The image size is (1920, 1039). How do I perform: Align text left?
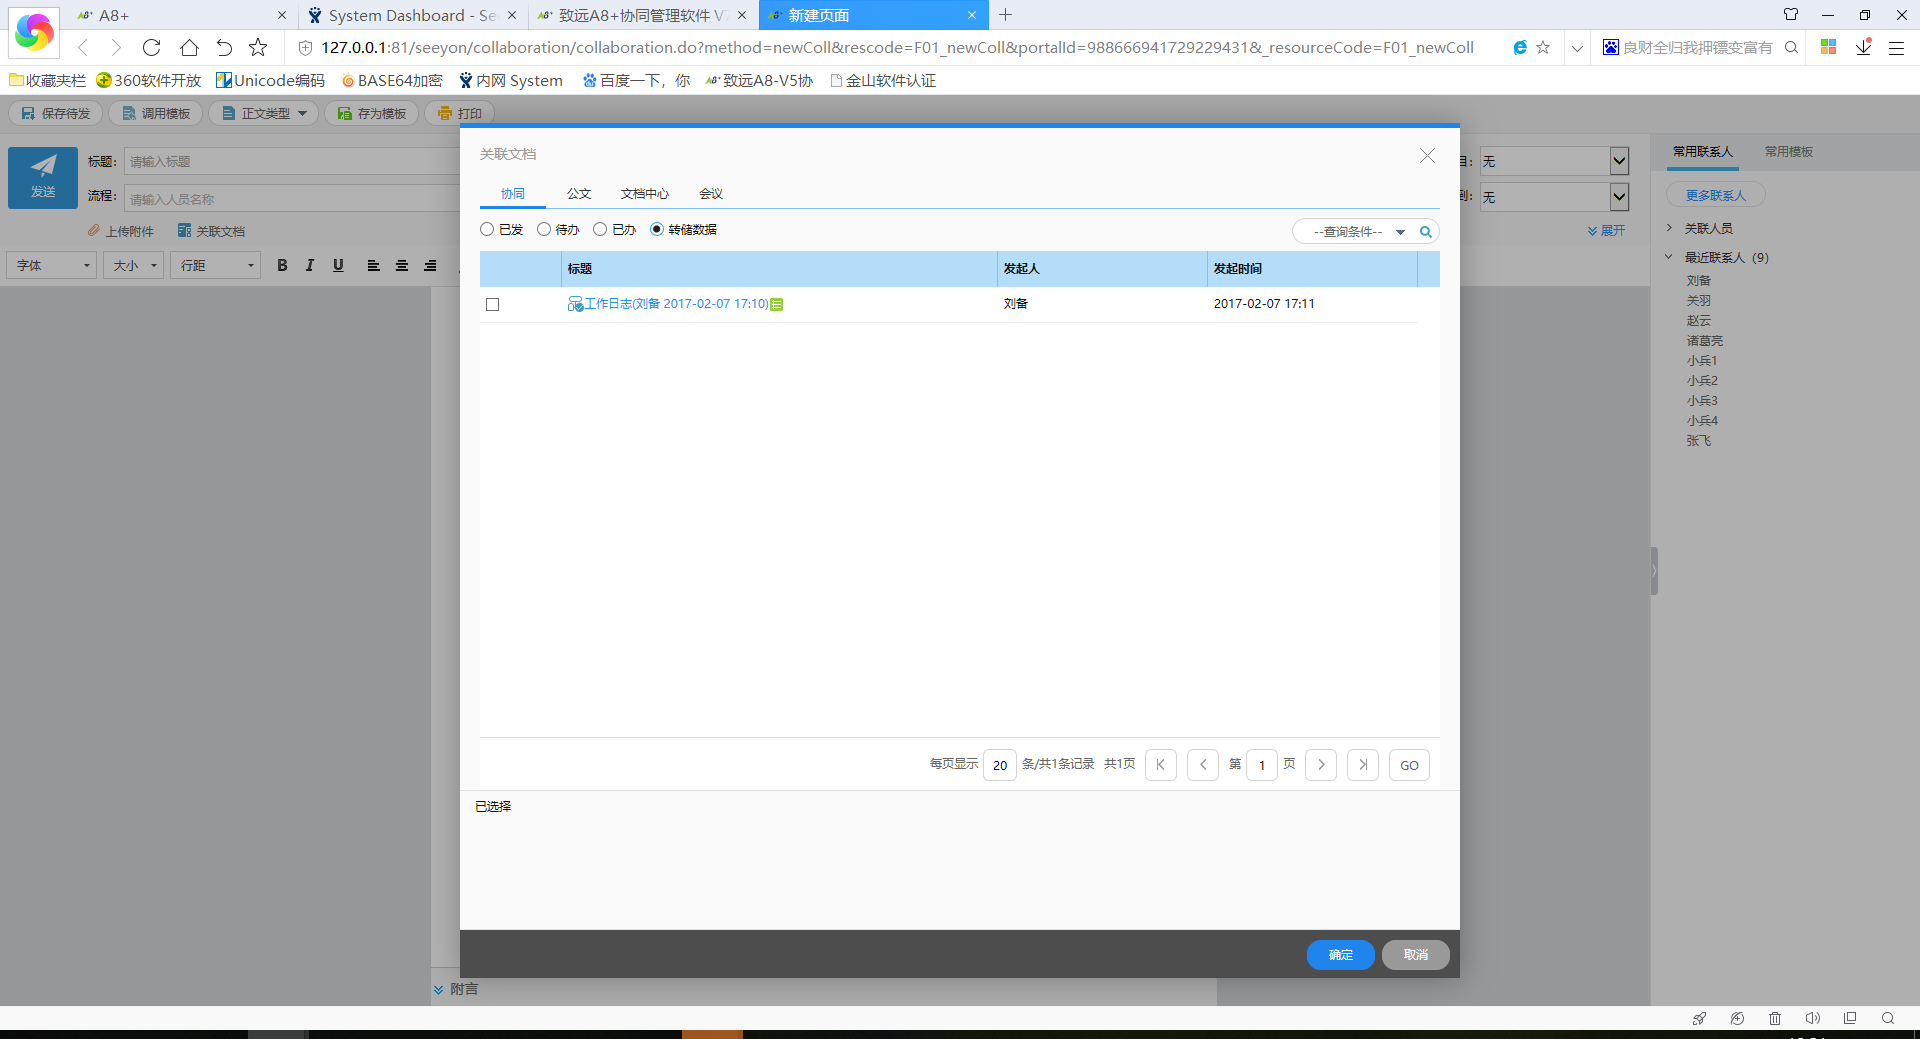373,266
